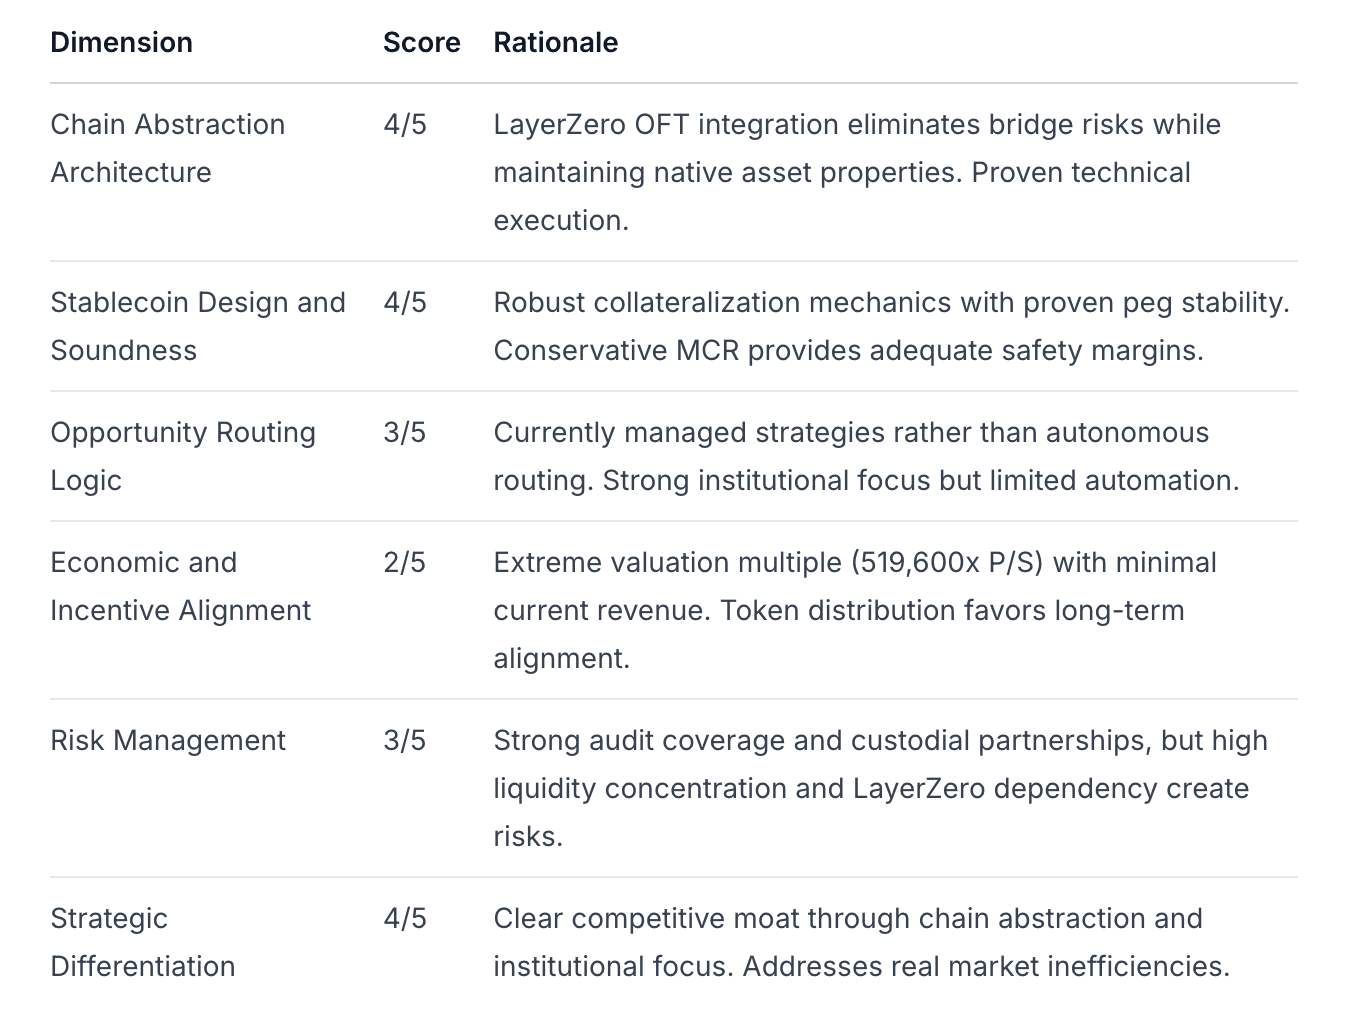Click the Robust collateralization mechanics rationale text
Image resolution: width=1352 pixels, height=1014 pixels.
click(892, 326)
